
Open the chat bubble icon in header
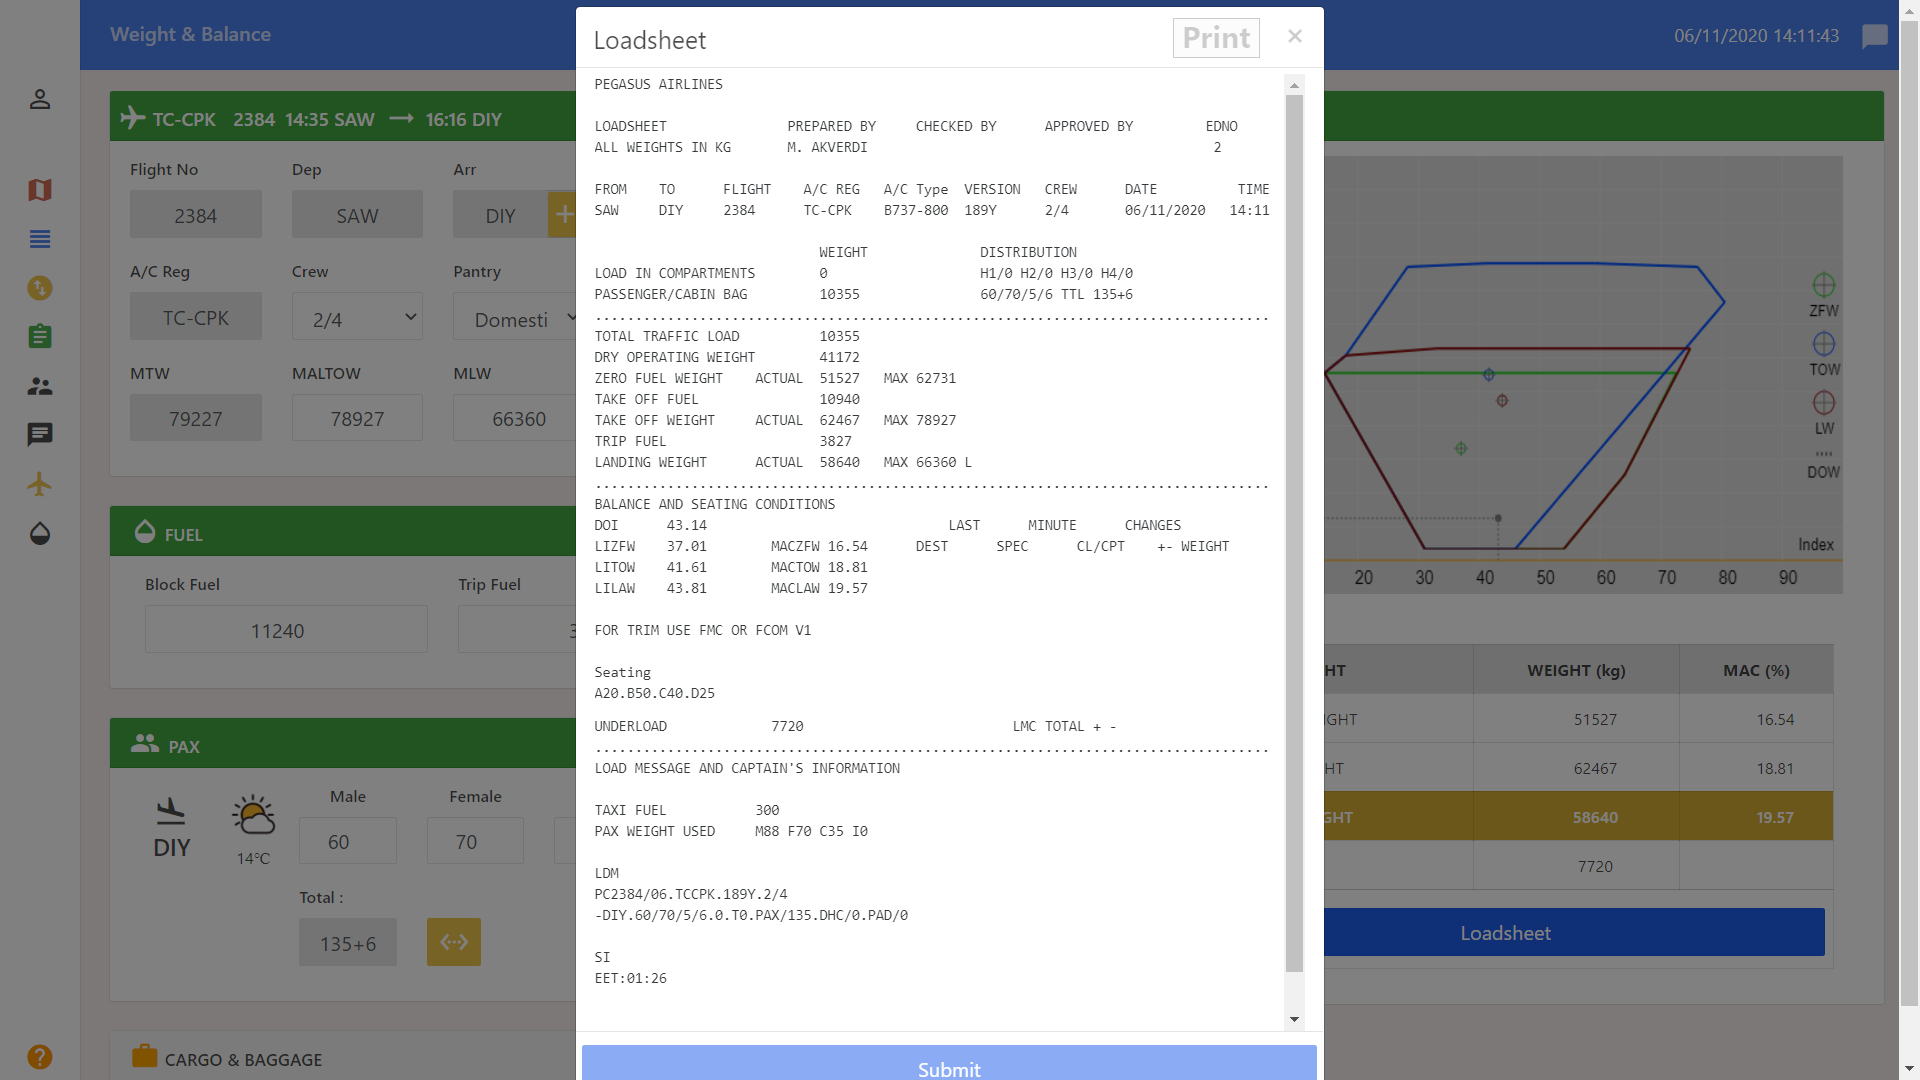[1875, 37]
